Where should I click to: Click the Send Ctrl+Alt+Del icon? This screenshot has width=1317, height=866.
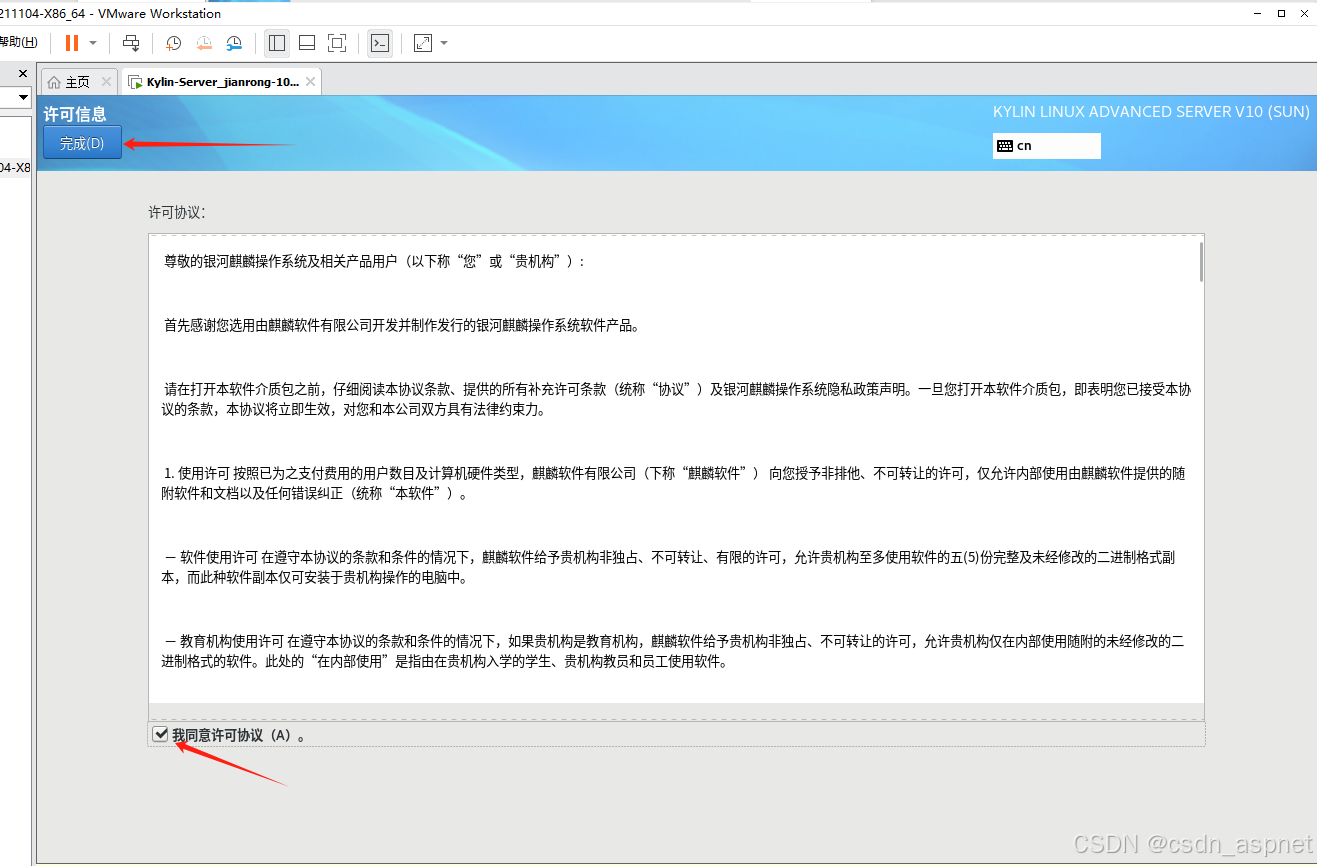coord(131,43)
